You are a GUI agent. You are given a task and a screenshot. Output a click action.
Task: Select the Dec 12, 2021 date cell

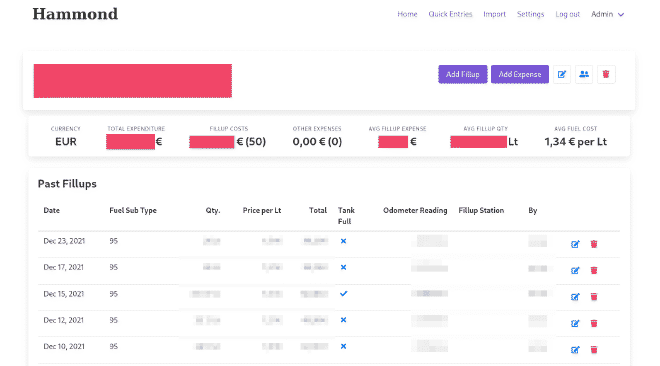point(64,320)
